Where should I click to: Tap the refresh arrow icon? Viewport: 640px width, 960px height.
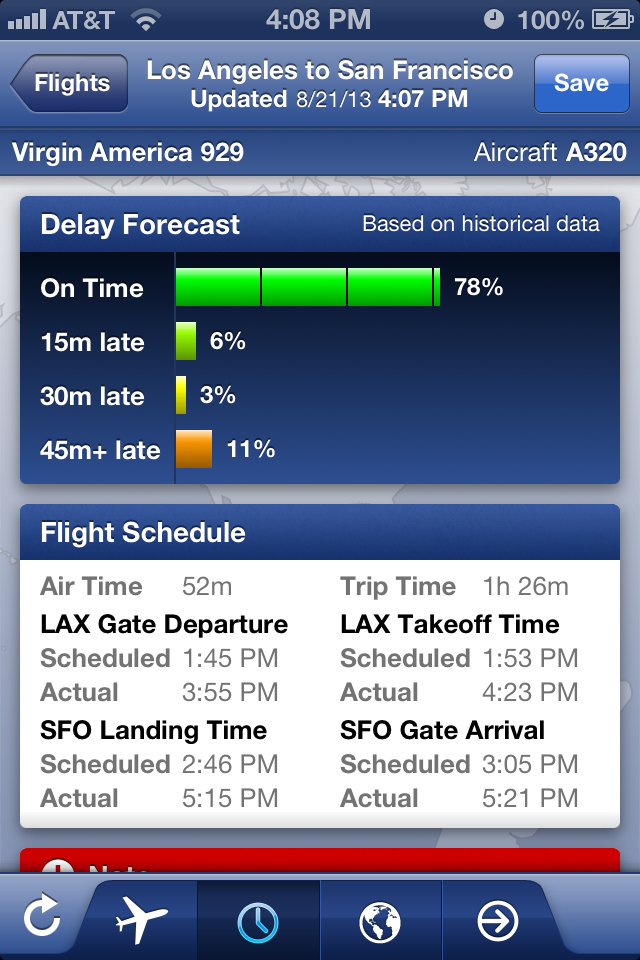[x=42, y=917]
